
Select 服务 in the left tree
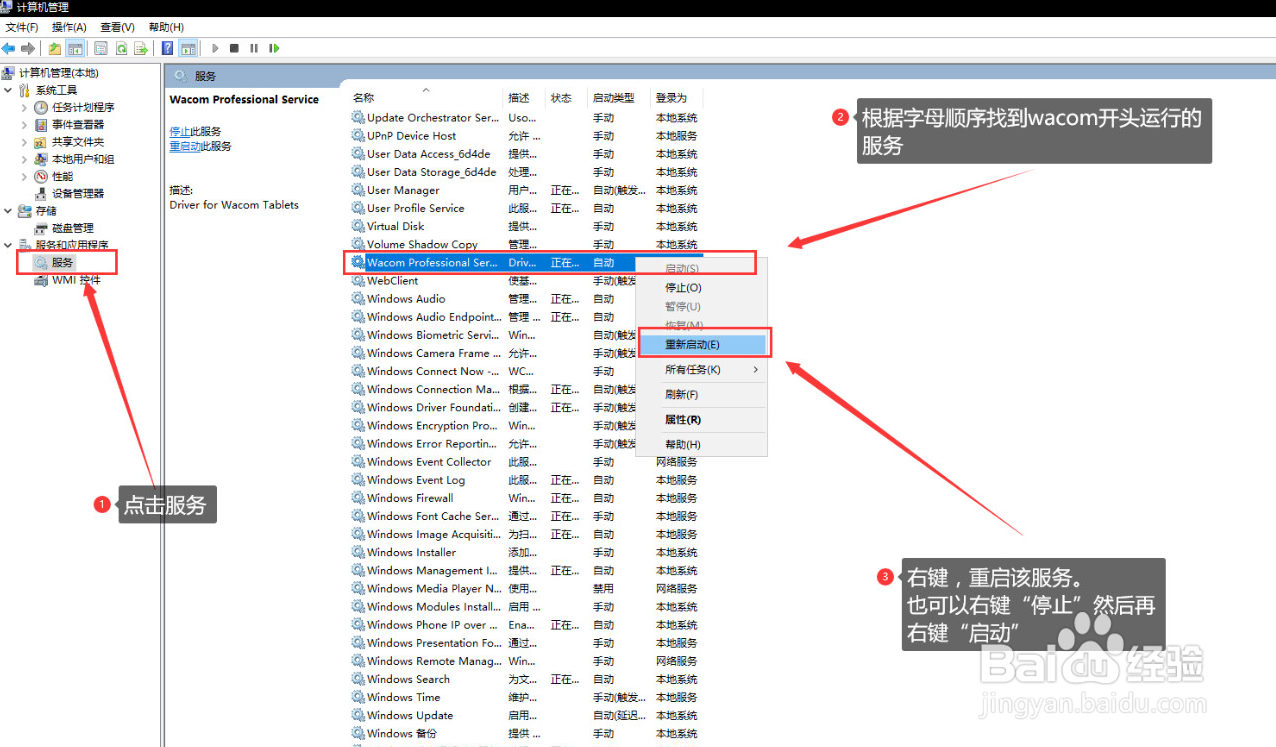(63, 262)
